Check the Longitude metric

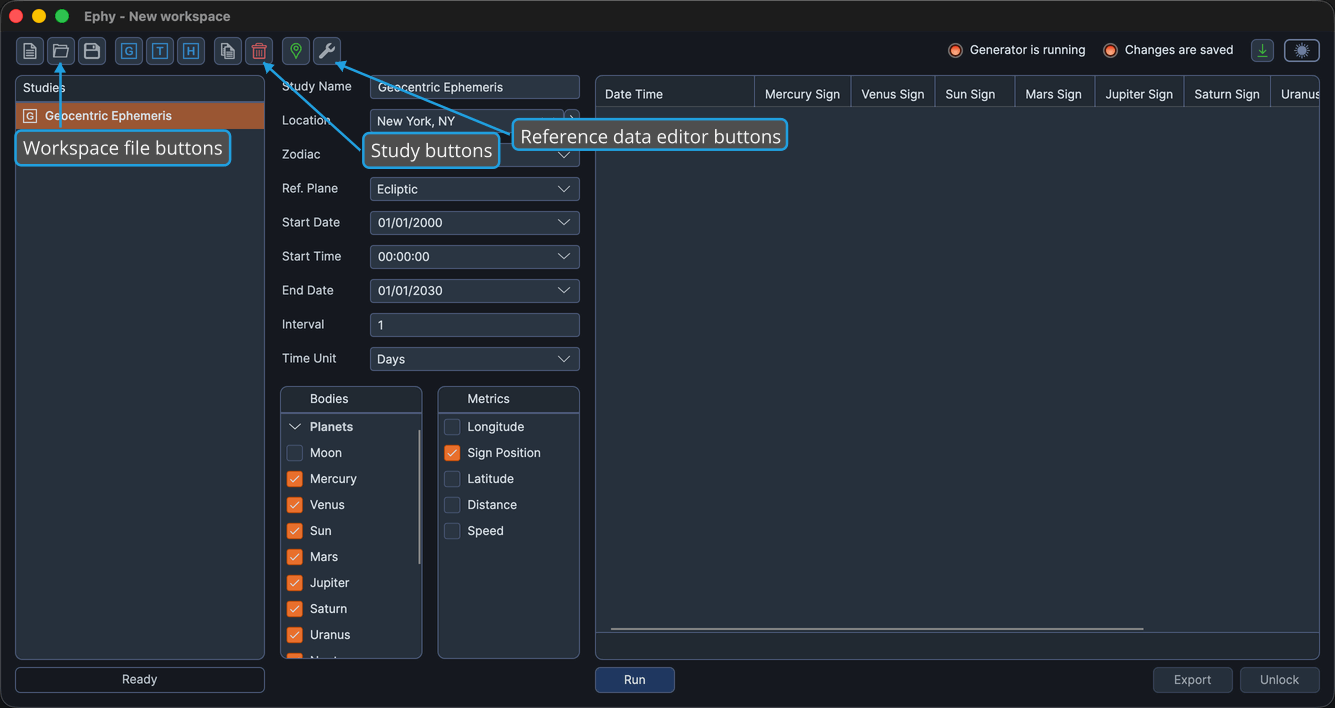pos(452,427)
